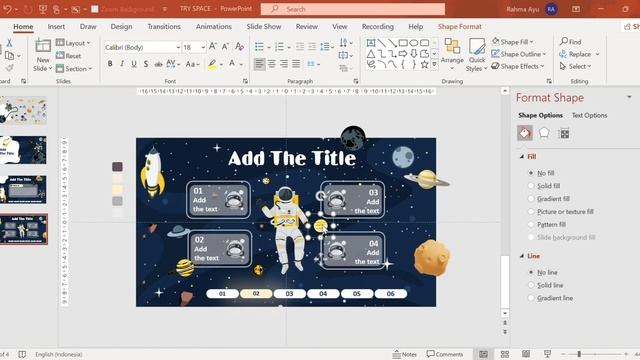Click the Find button
Screen dimensions: 640x360
pyautogui.click(x=571, y=42)
